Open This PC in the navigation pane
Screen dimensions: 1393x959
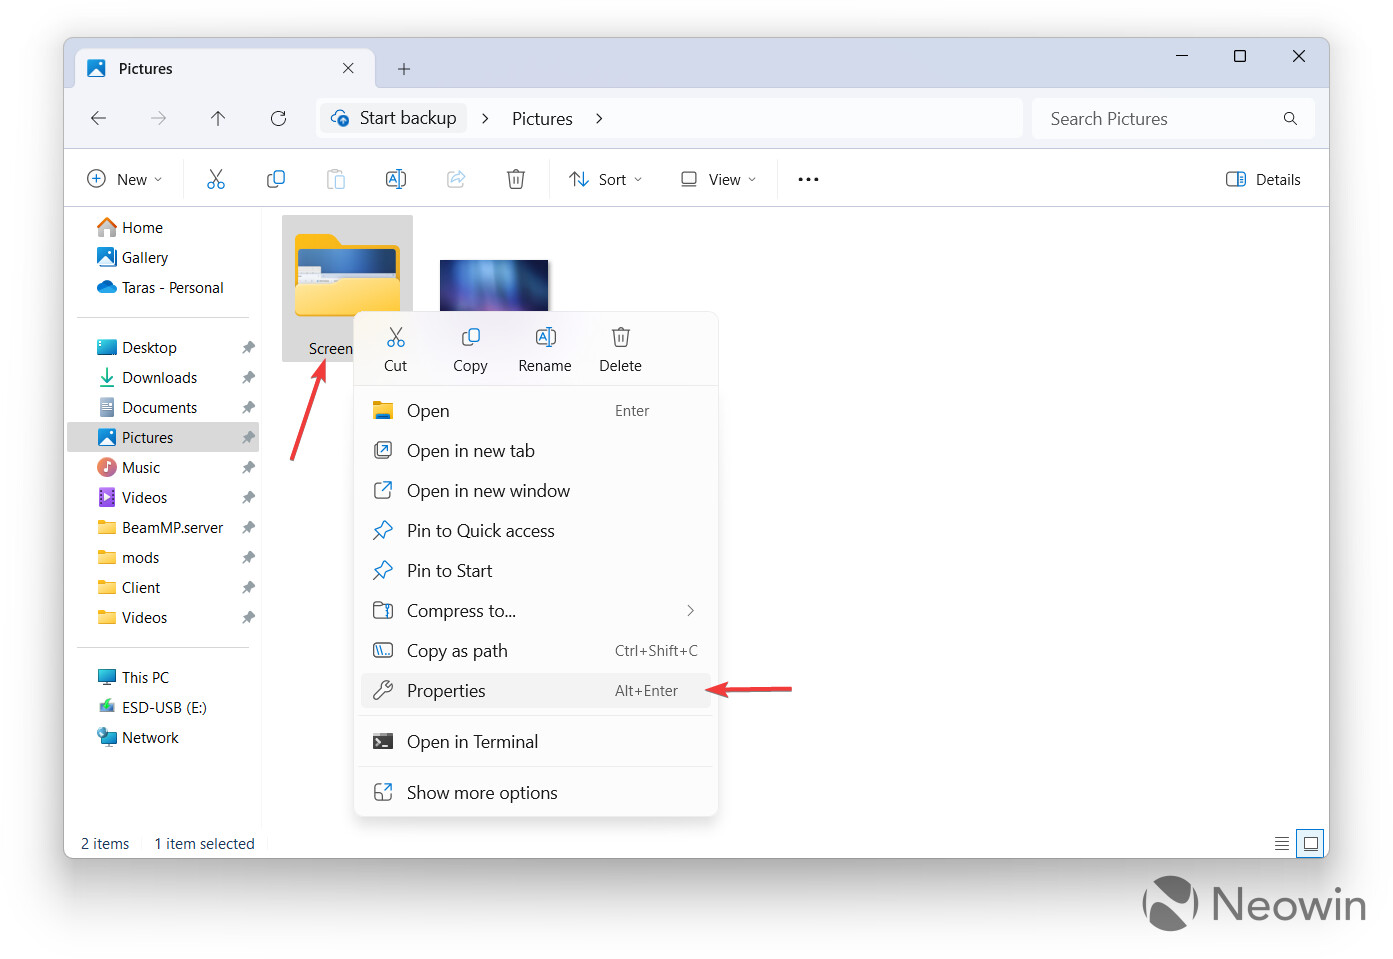[x=133, y=677]
